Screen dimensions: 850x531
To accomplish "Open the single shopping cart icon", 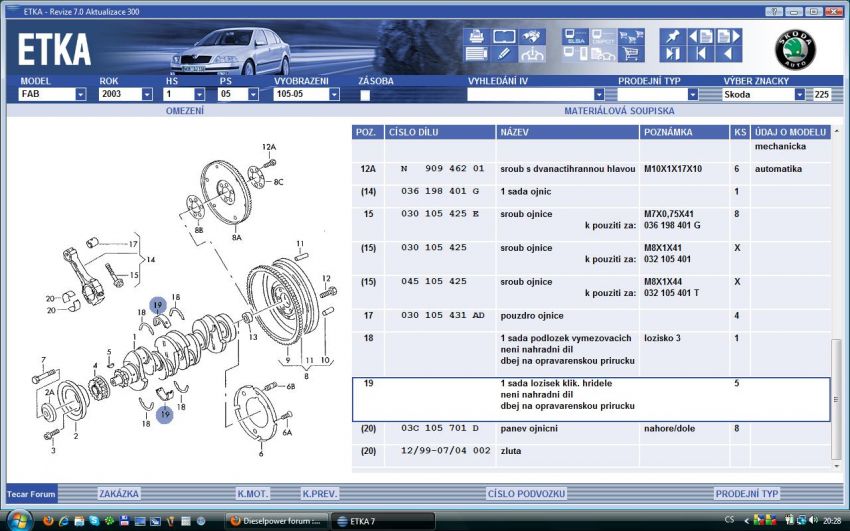I will click(631, 54).
